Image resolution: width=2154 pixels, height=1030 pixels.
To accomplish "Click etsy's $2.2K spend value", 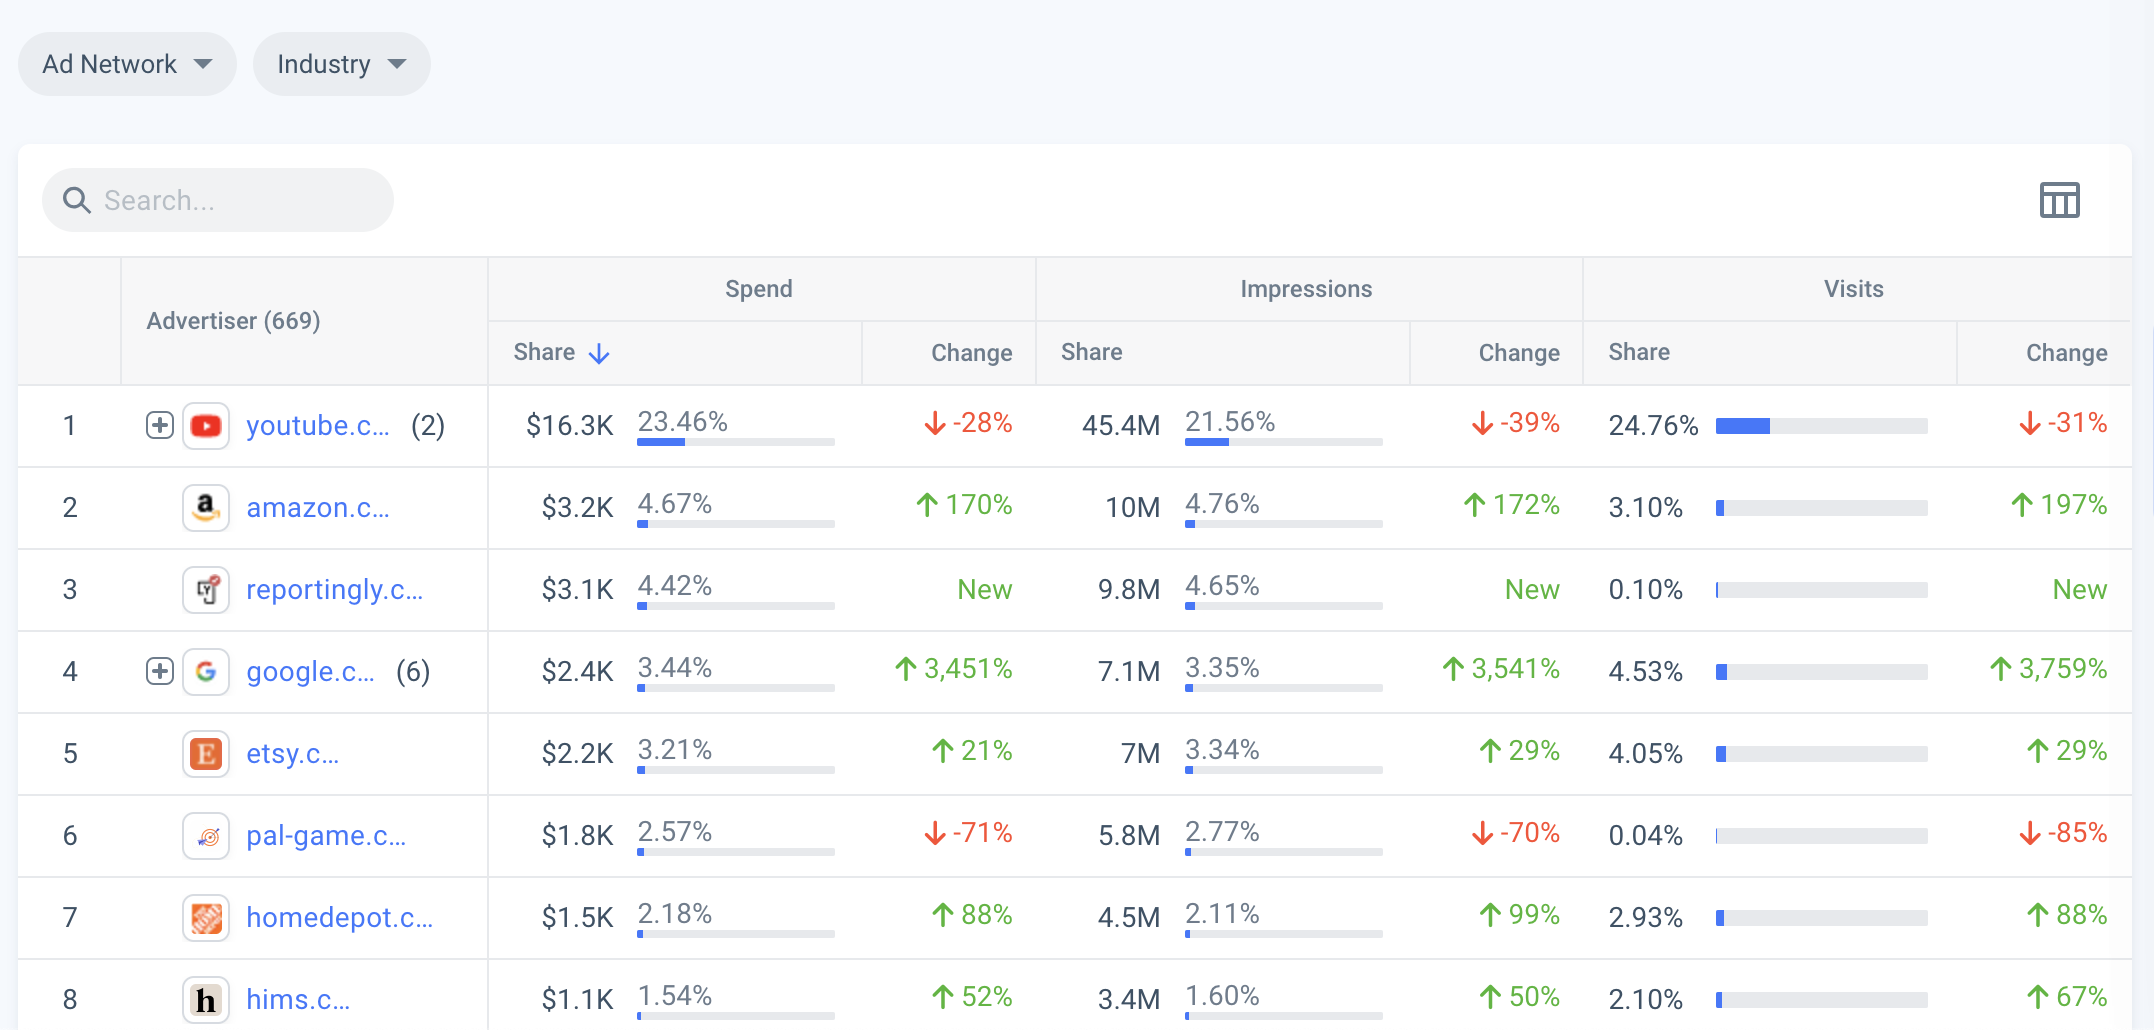I will point(577,754).
